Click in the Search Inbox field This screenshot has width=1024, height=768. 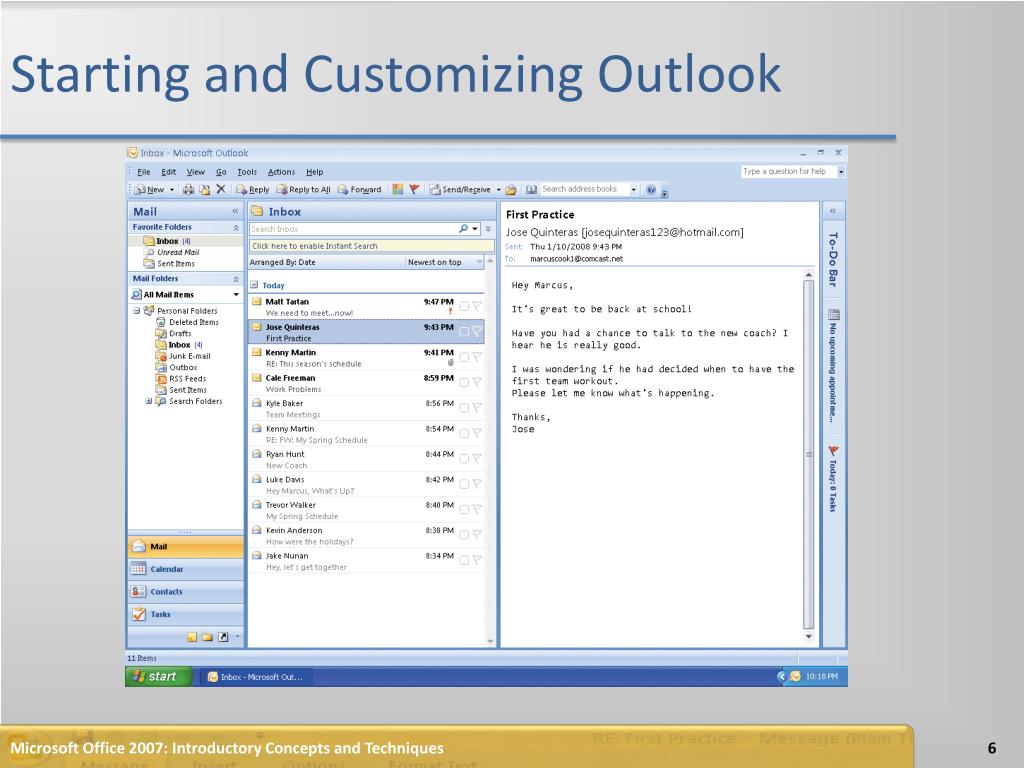pos(353,229)
